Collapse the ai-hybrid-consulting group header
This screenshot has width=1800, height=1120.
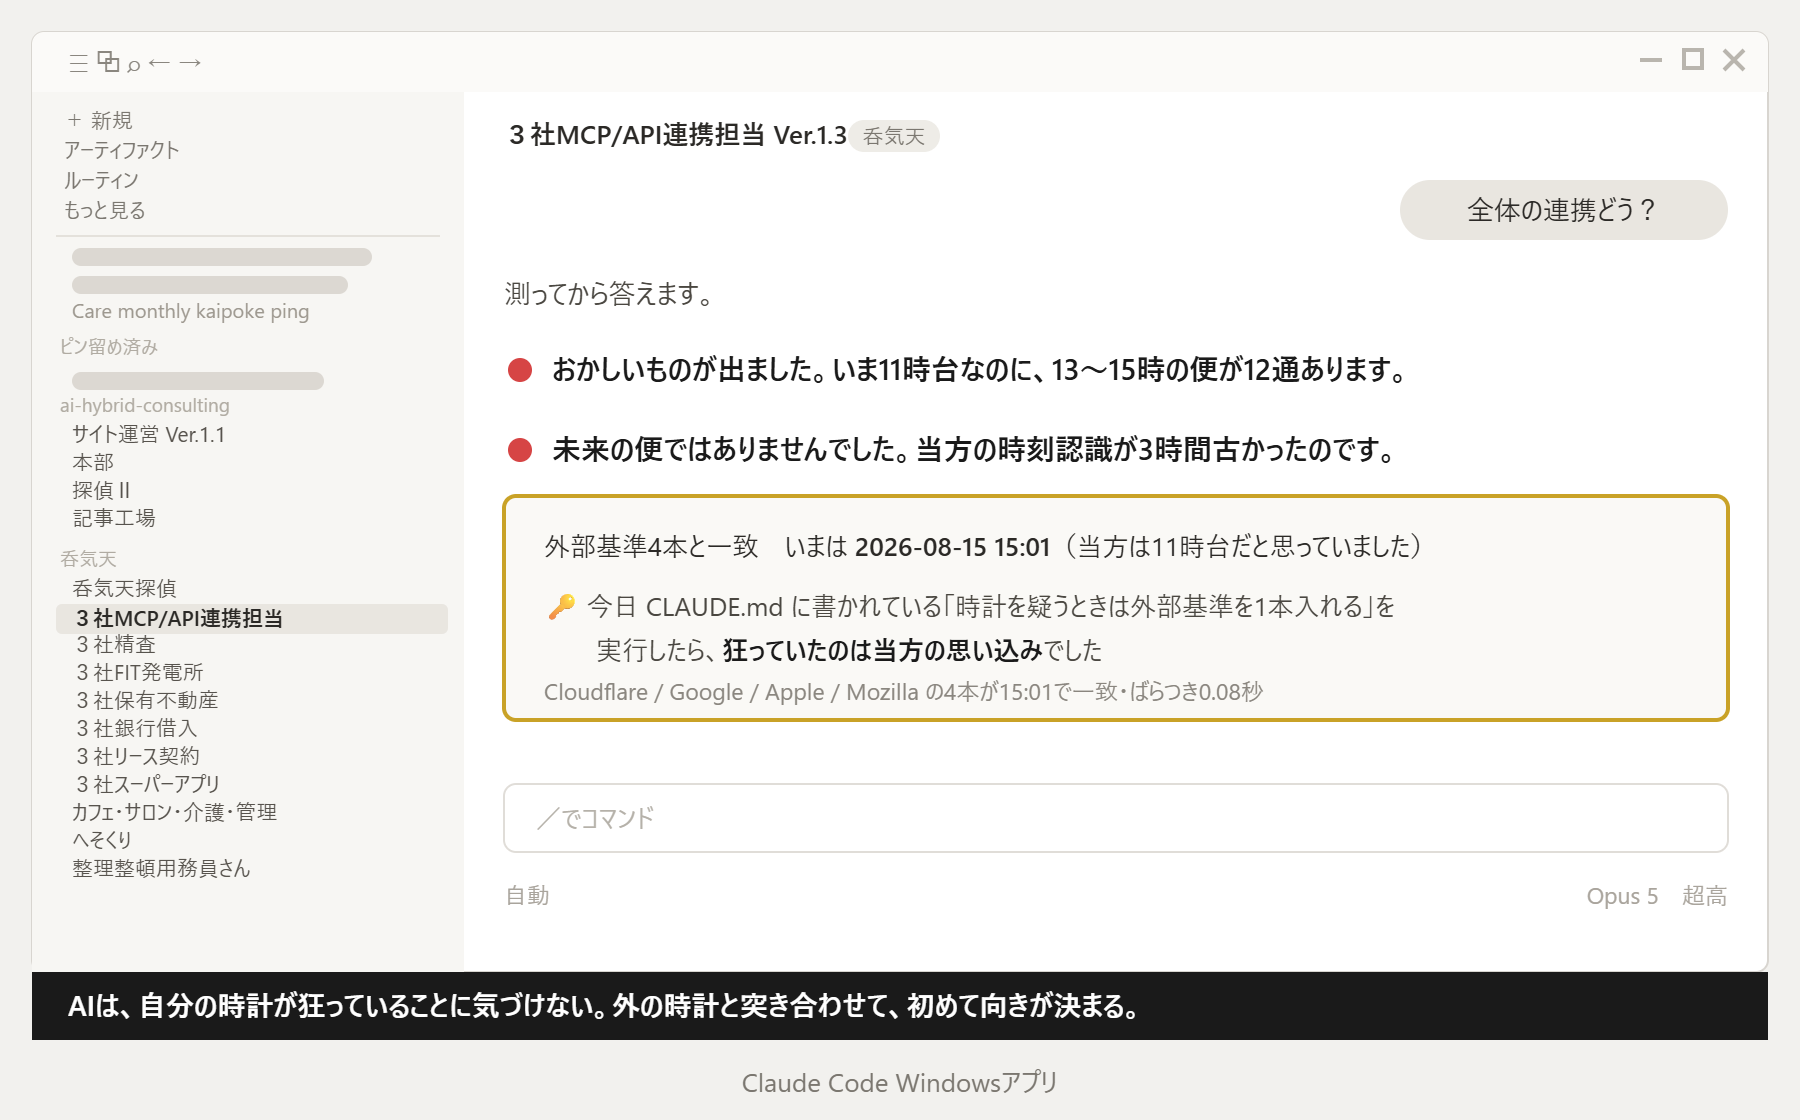145,405
